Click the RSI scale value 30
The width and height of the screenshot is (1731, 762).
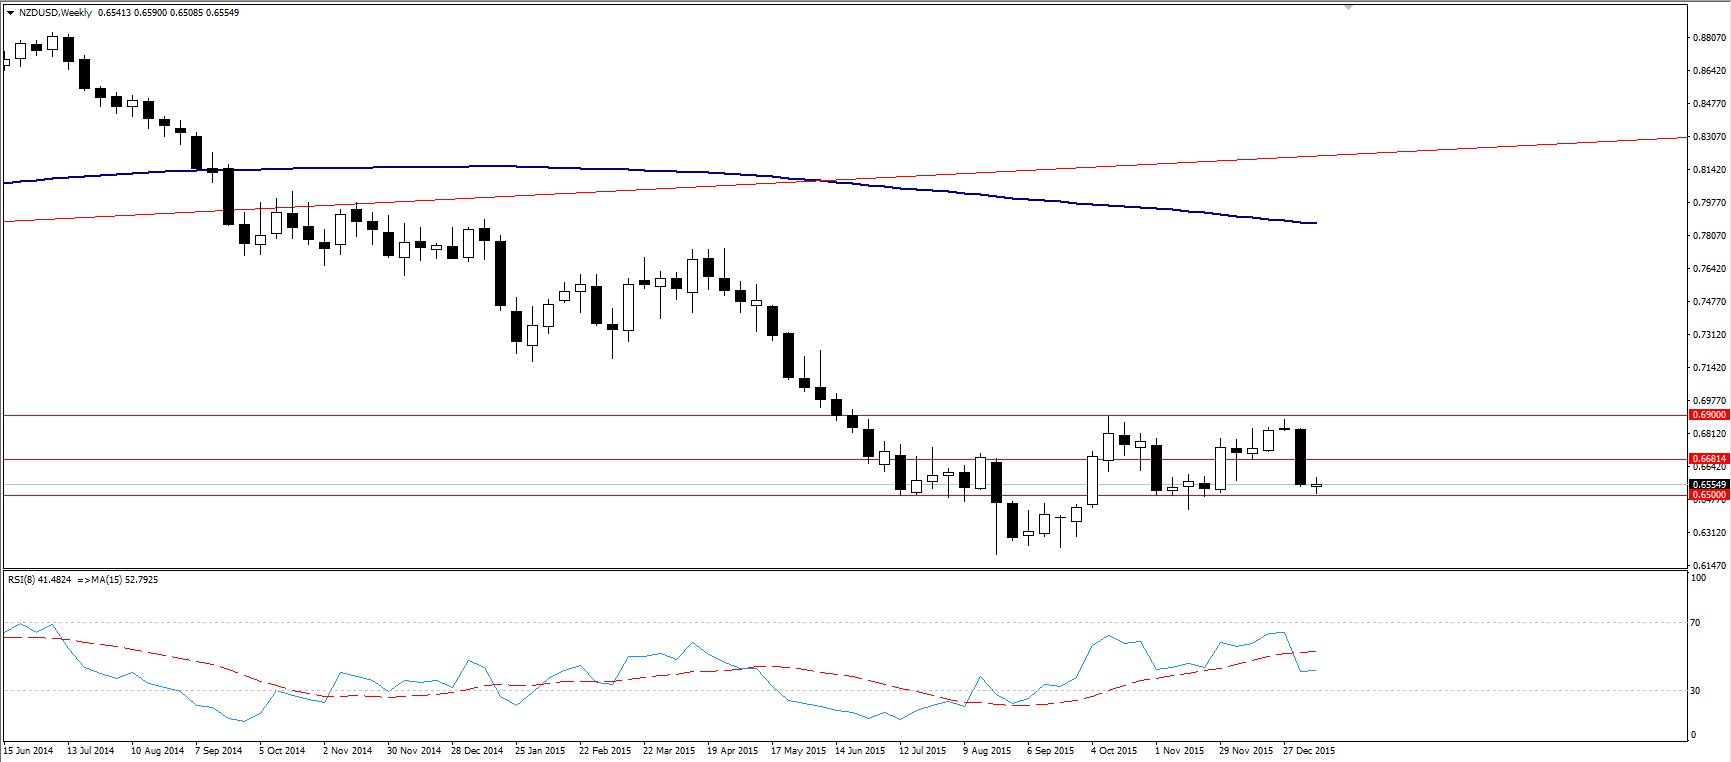tap(1695, 690)
